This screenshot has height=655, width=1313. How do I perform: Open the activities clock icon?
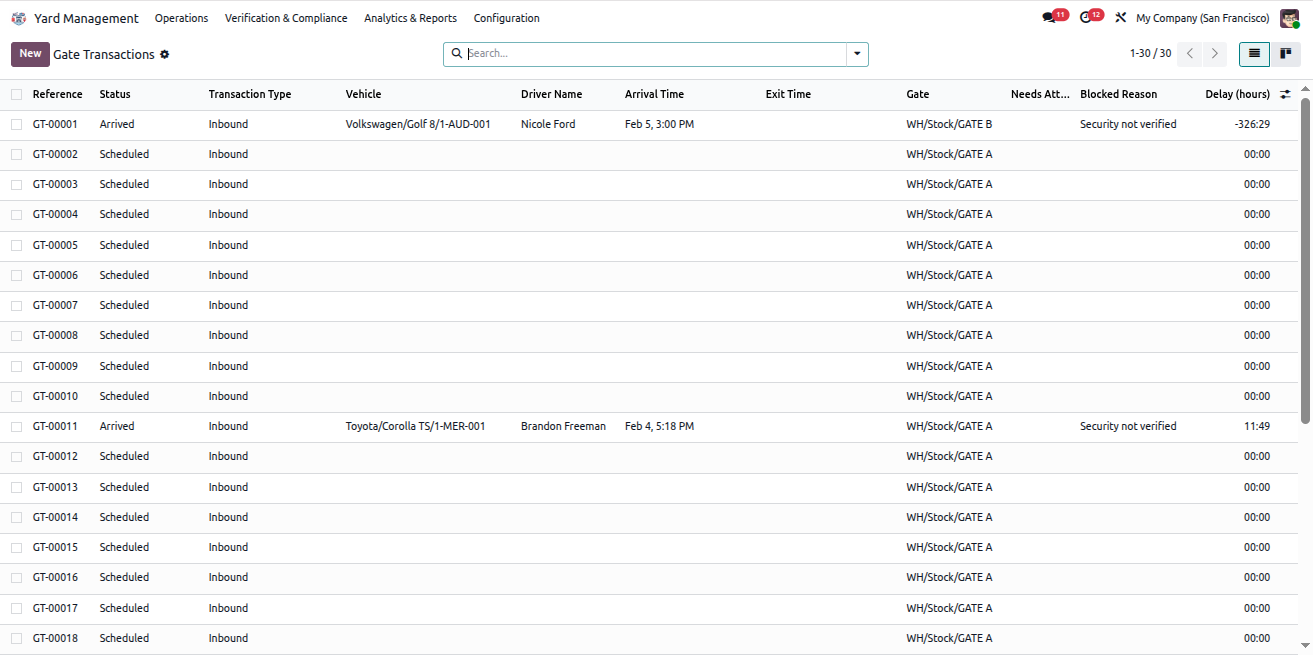[x=1086, y=18]
